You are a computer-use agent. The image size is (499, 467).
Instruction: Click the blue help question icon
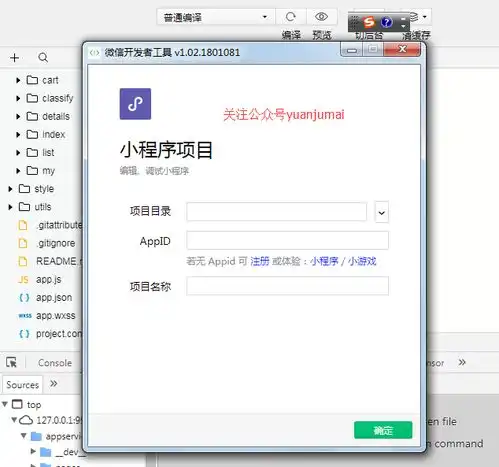[x=386, y=22]
